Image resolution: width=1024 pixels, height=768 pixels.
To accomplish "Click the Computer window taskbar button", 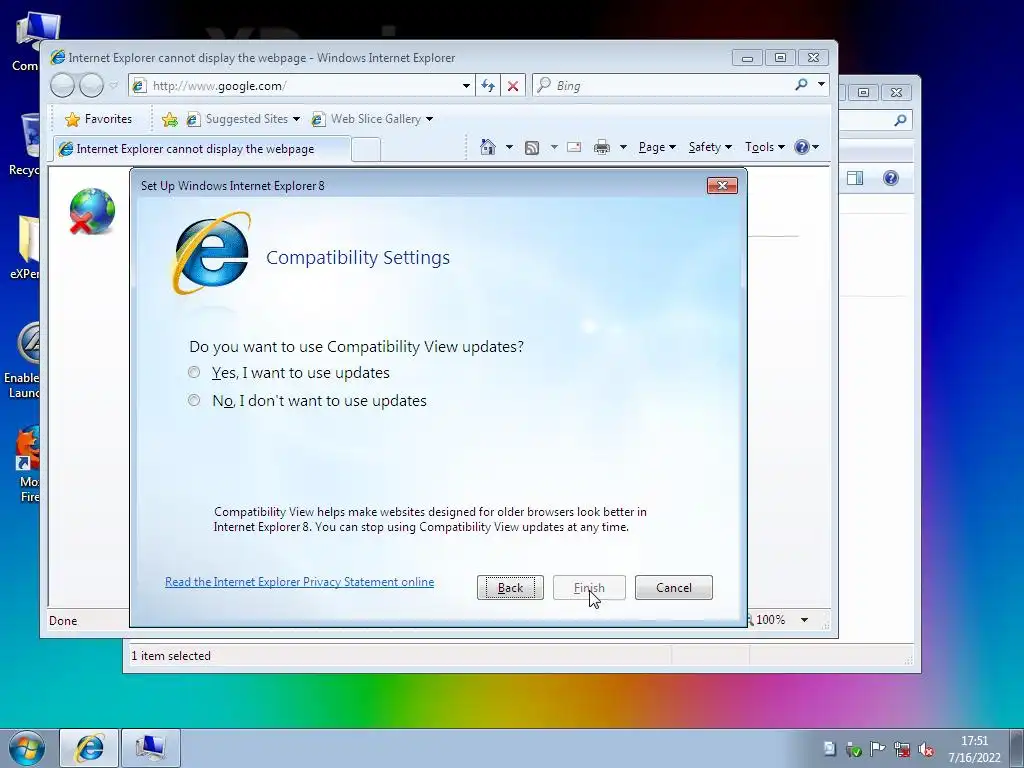I will click(x=151, y=748).
